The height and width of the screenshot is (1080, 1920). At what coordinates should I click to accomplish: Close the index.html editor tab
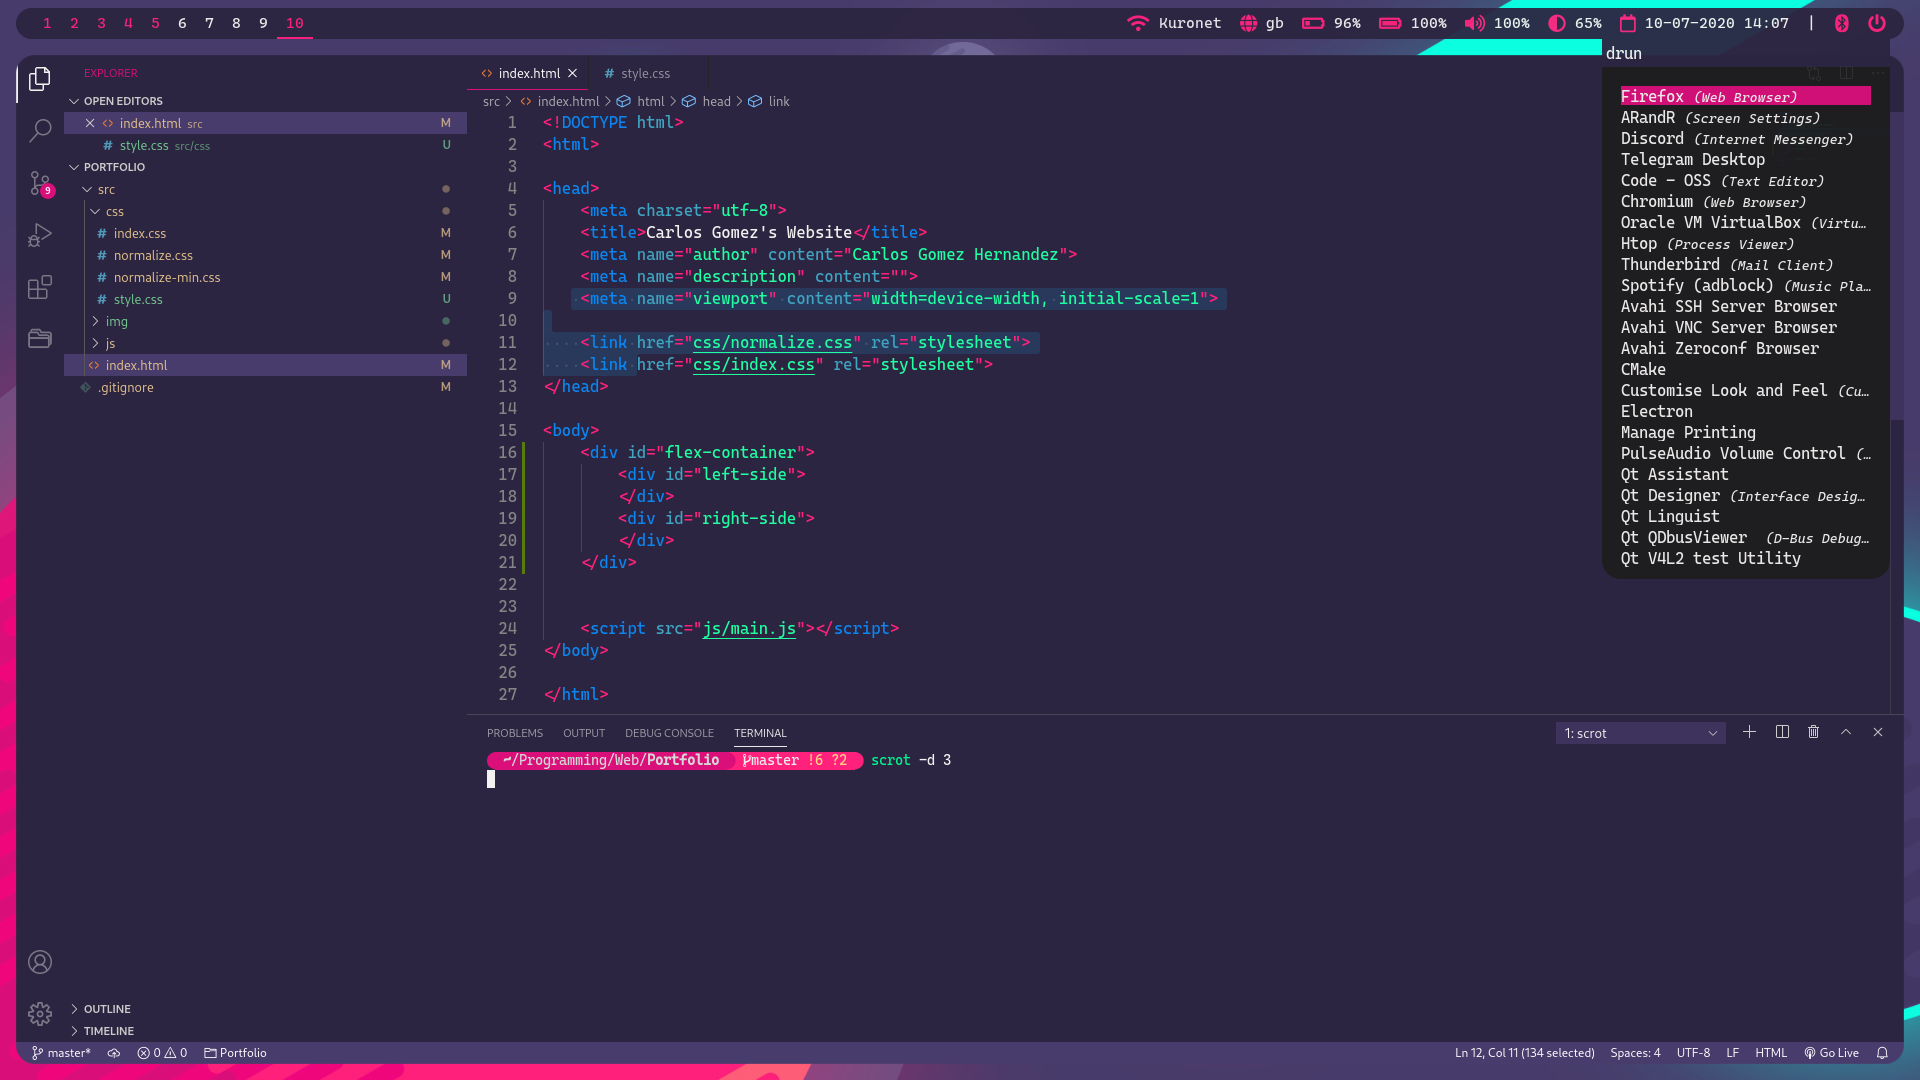pyautogui.click(x=573, y=73)
